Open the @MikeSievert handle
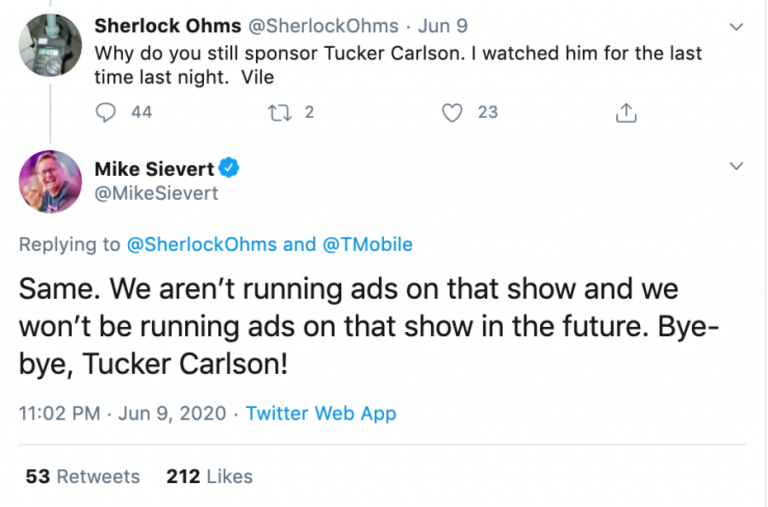 point(155,192)
